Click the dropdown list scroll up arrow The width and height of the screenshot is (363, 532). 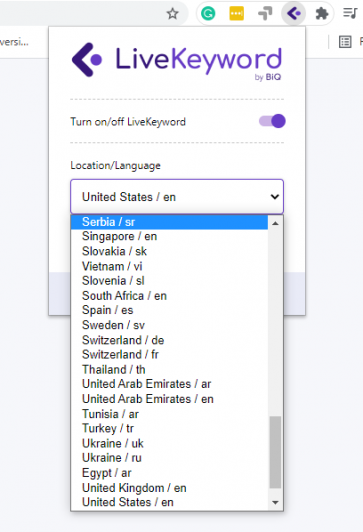click(275, 223)
